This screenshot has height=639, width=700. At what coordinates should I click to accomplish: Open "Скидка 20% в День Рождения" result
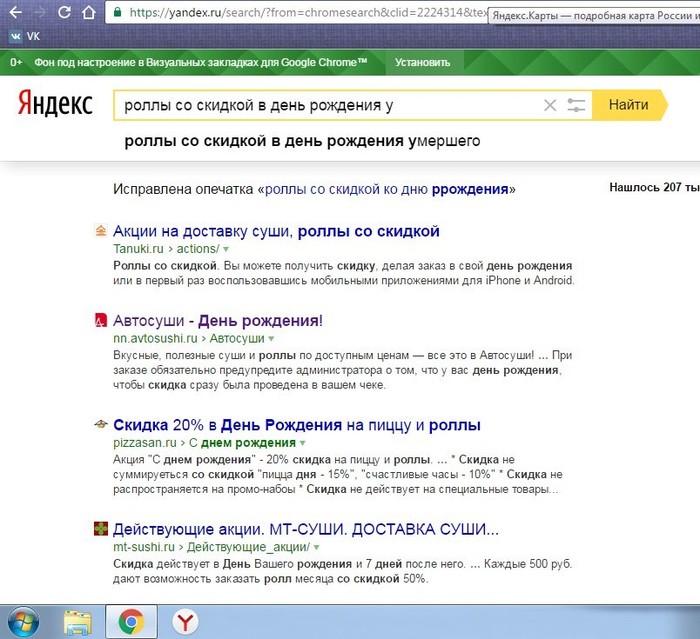click(x=297, y=424)
